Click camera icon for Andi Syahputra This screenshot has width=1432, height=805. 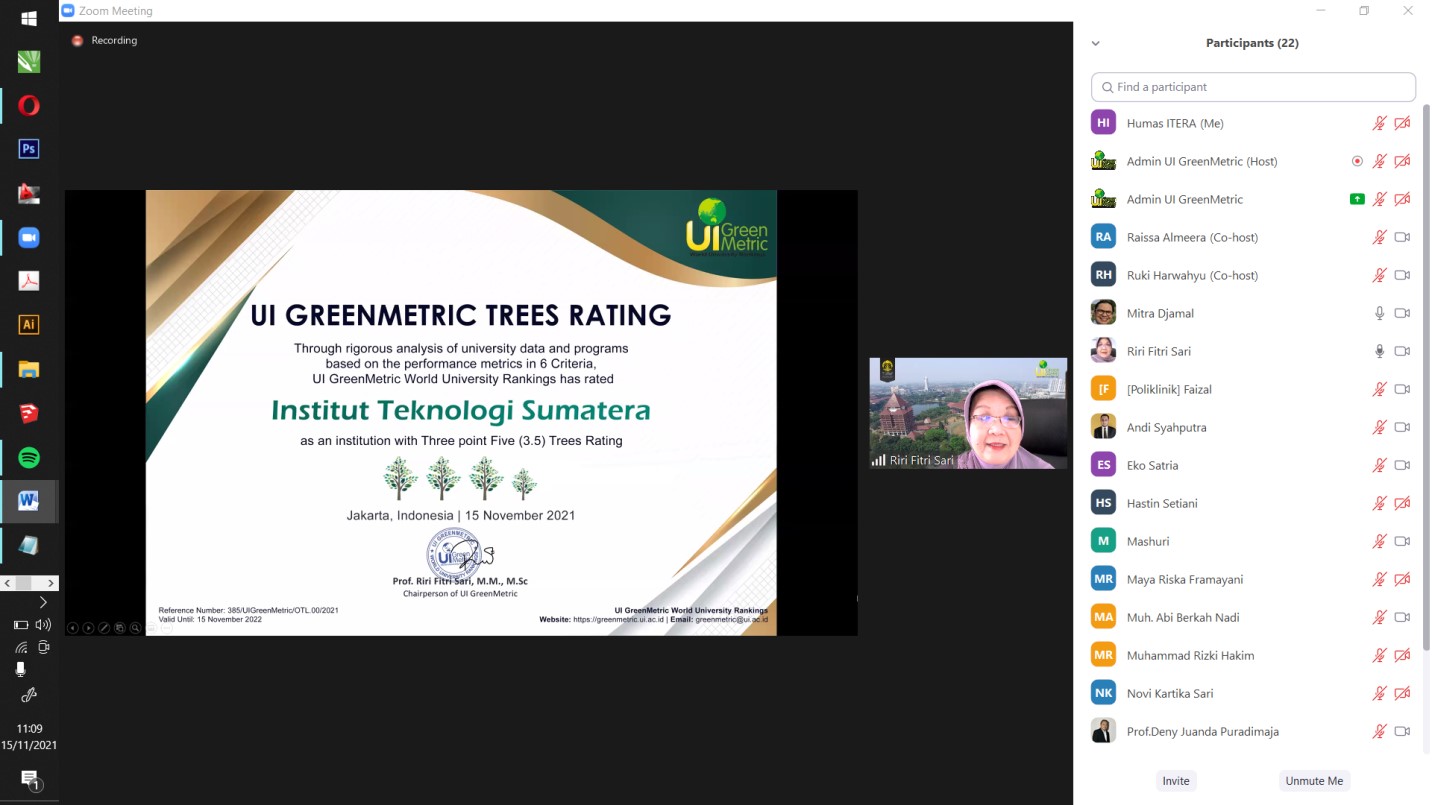(x=1402, y=427)
